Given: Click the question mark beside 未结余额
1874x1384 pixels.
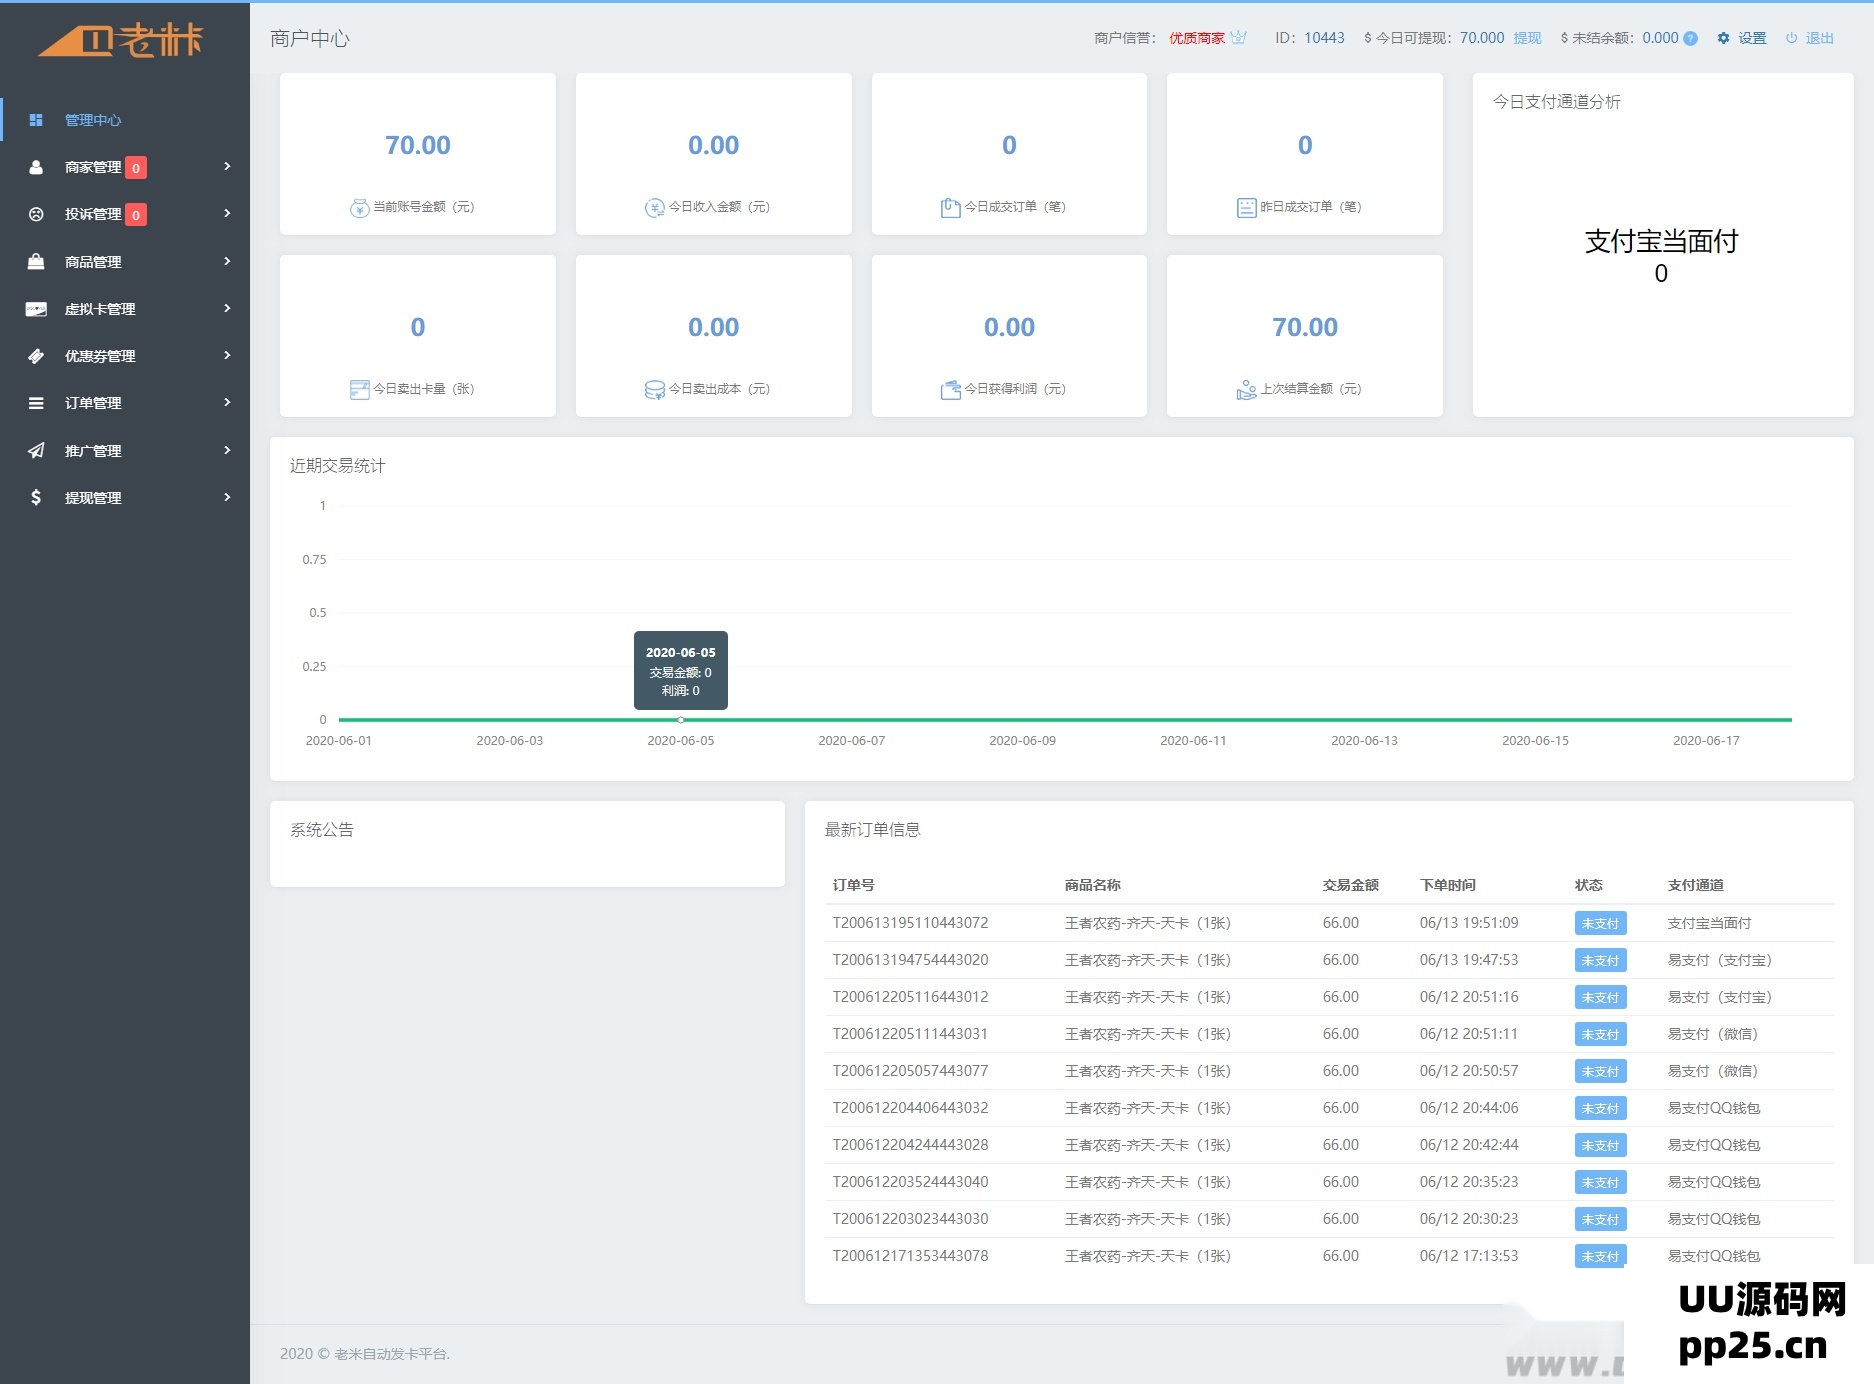Looking at the screenshot, I should point(1690,38).
